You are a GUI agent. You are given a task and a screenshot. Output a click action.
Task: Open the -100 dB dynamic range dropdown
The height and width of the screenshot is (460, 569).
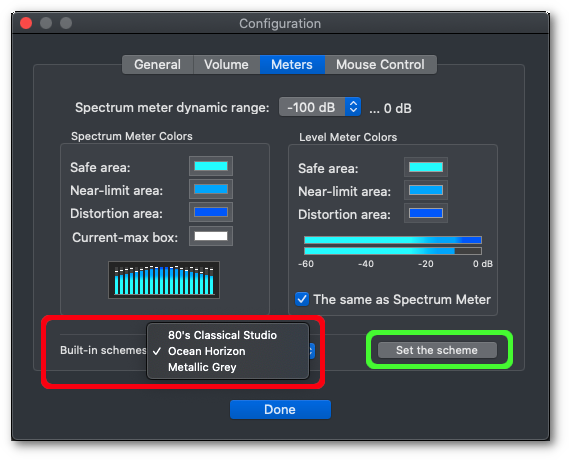pyautogui.click(x=319, y=107)
